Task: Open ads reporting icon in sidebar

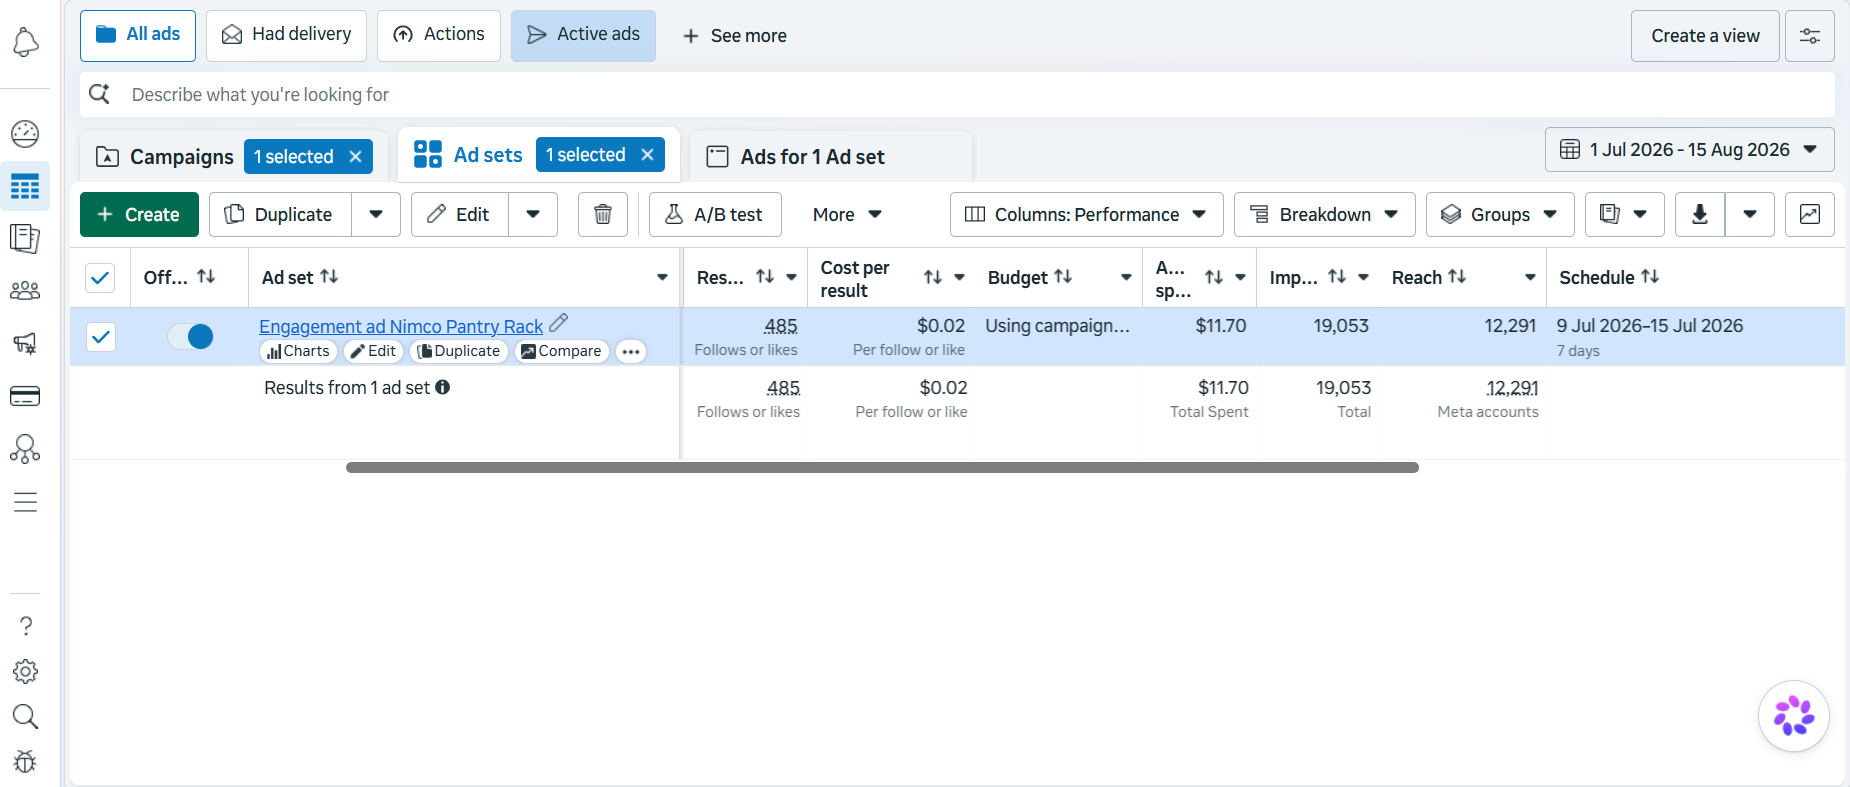Action: pos(25,238)
